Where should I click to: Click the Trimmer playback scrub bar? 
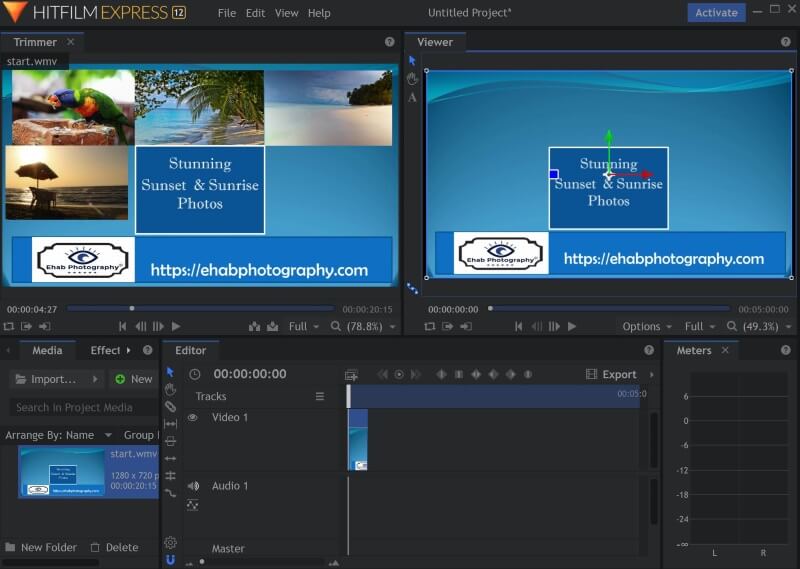point(201,309)
